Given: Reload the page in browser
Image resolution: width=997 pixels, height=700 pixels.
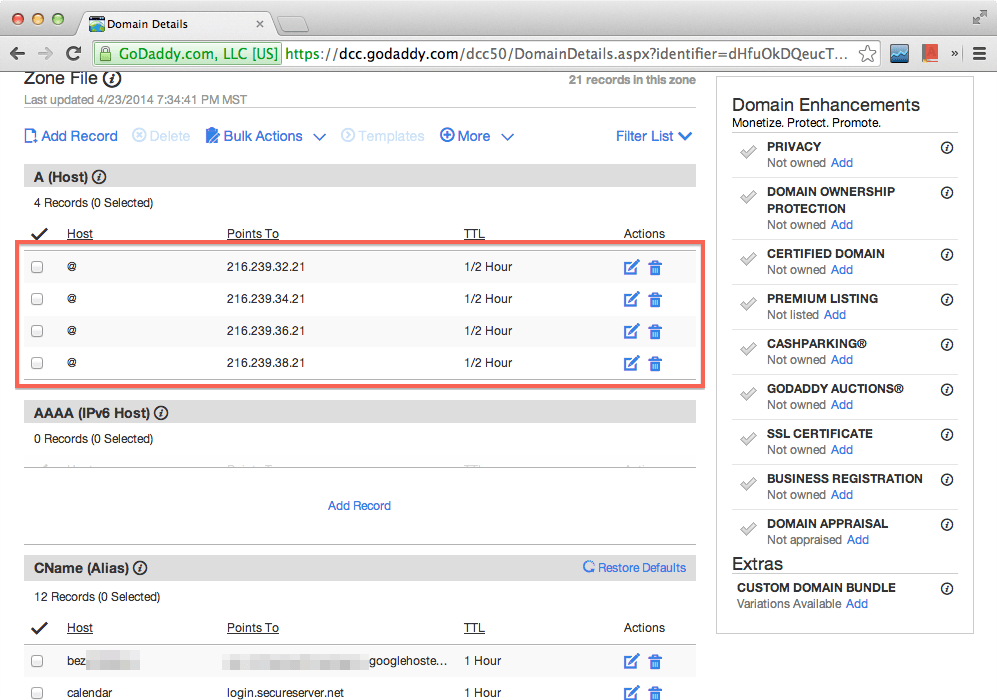Looking at the screenshot, I should (73, 53).
